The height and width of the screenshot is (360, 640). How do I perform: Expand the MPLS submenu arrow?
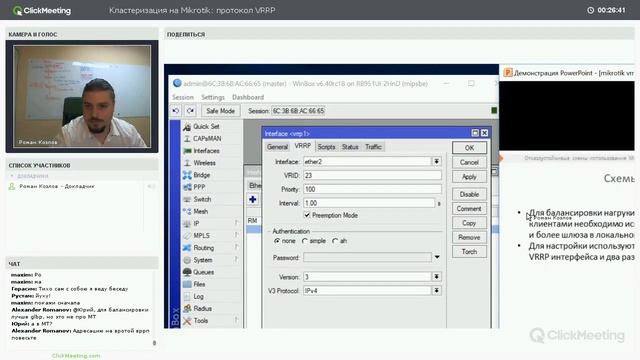(x=236, y=235)
